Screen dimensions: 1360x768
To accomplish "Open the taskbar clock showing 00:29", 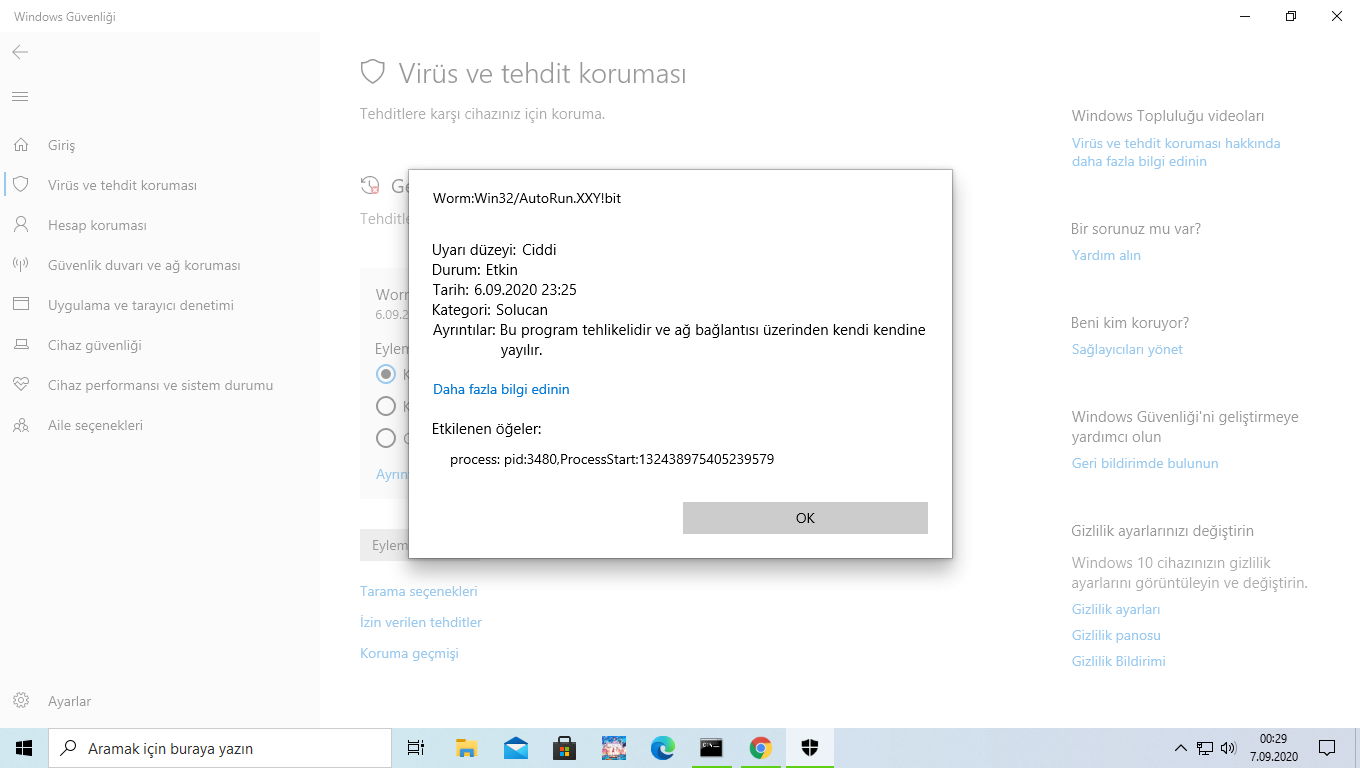I will [x=1273, y=748].
